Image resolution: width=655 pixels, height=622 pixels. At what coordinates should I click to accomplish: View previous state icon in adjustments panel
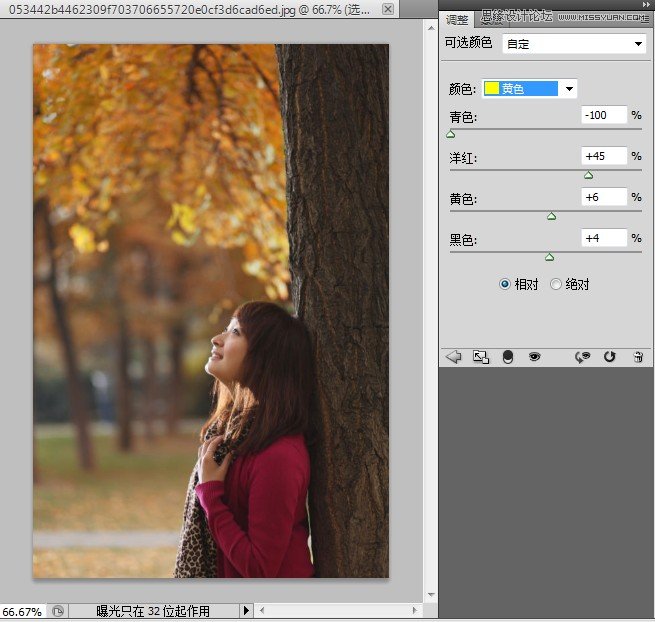pos(582,357)
